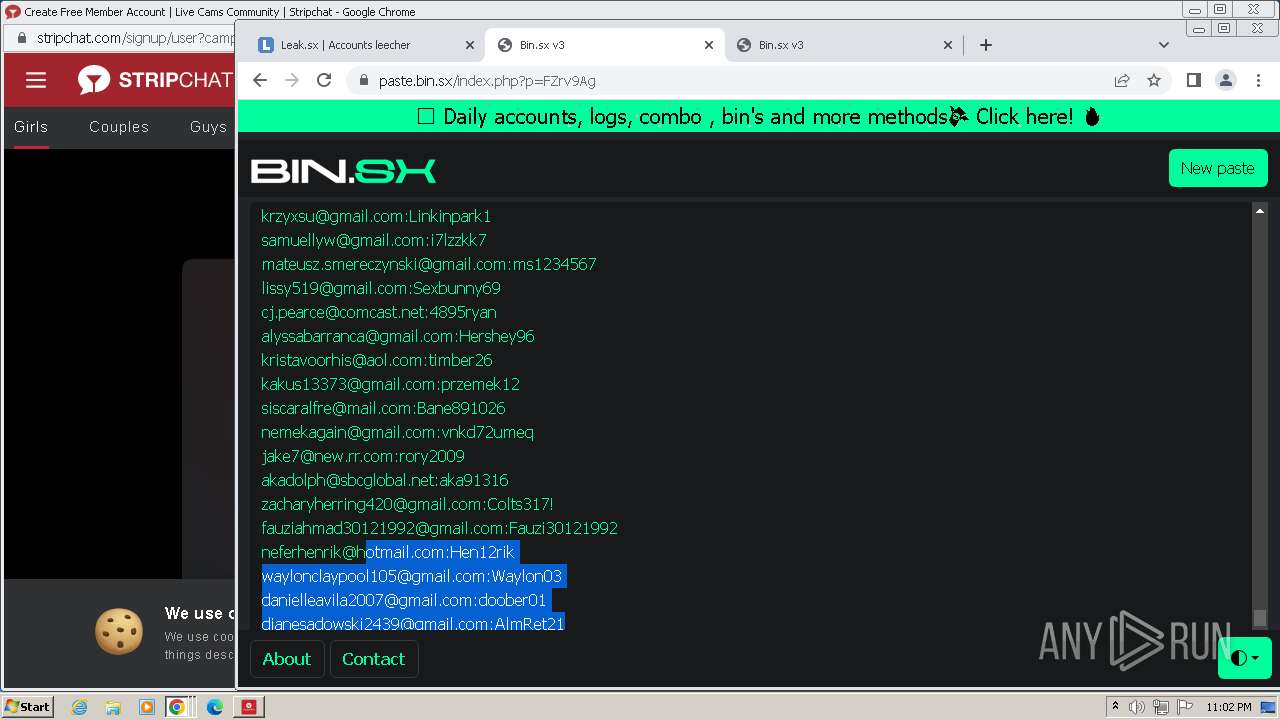Switch to Leak.sx Accounts leecher tab

[x=365, y=45]
